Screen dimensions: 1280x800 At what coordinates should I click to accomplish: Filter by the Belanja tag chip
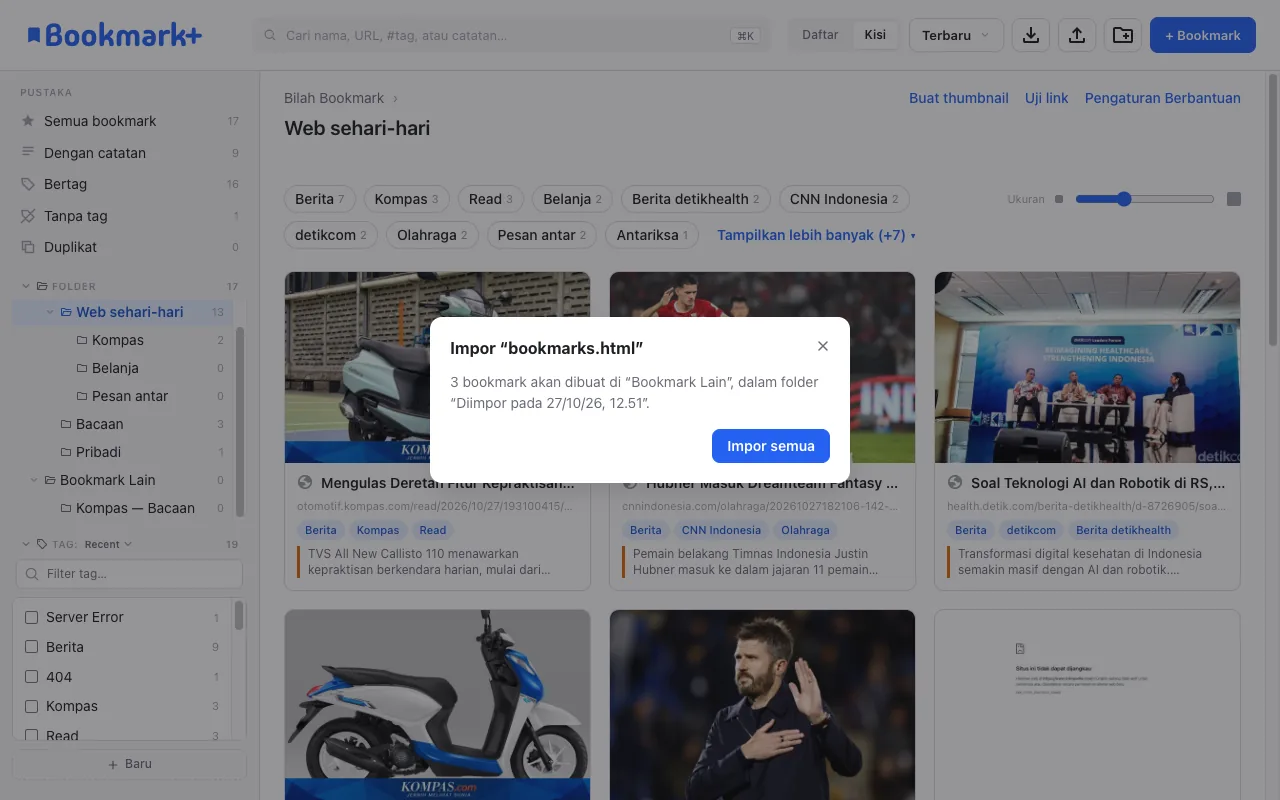(572, 199)
